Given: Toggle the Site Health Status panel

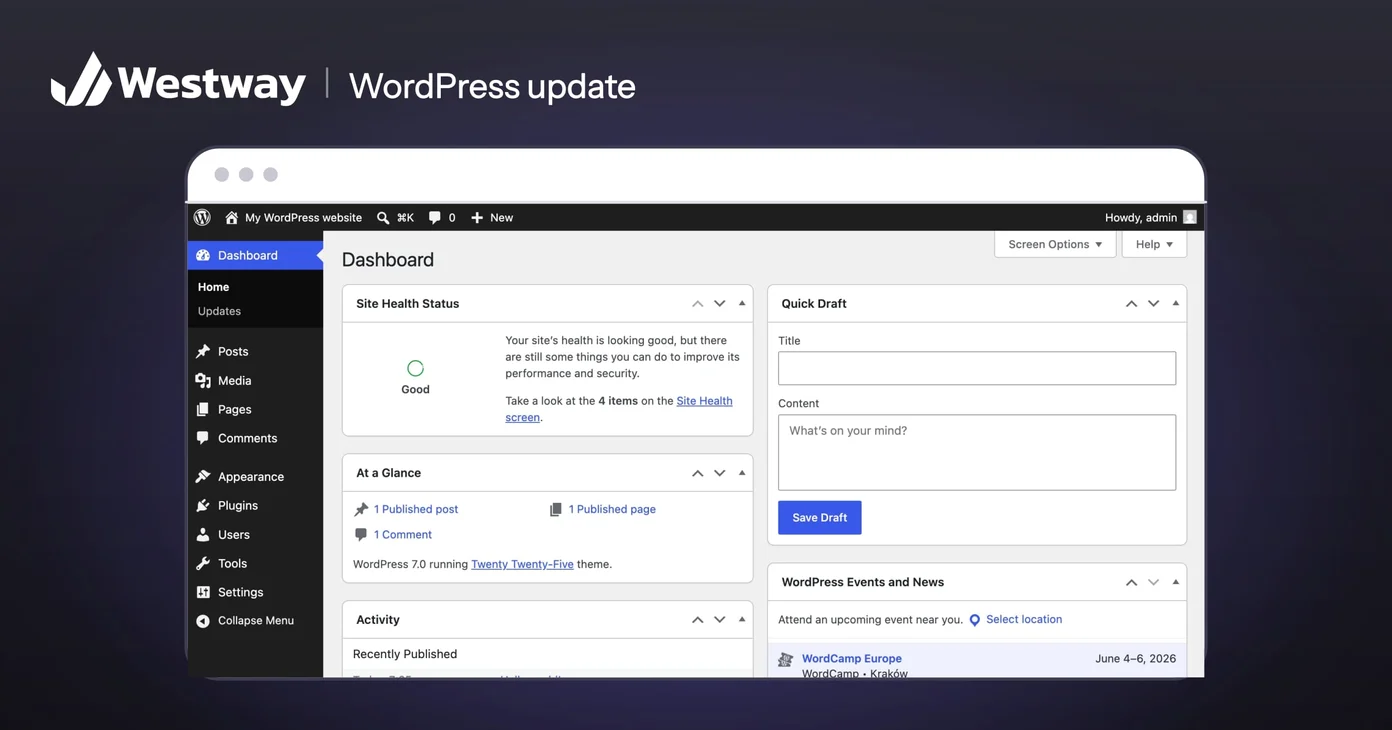Looking at the screenshot, I should [742, 303].
